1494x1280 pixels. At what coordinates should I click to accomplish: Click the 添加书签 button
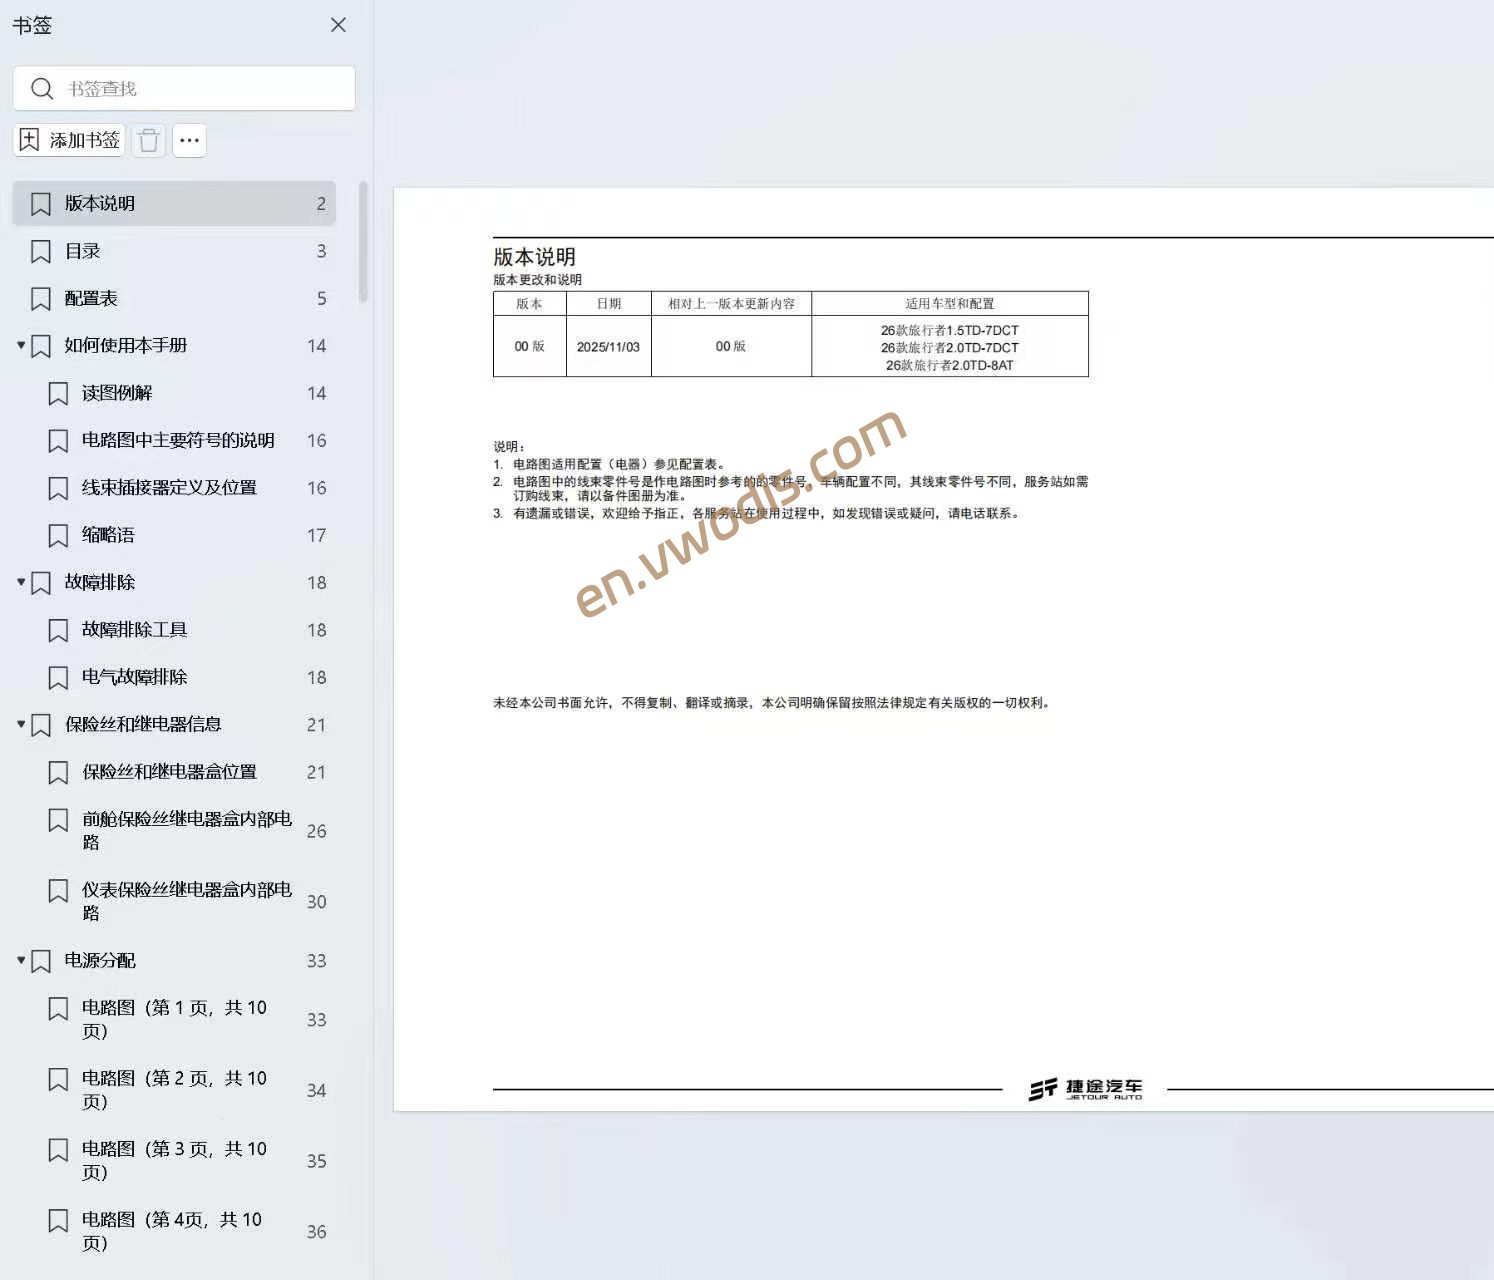(x=70, y=140)
